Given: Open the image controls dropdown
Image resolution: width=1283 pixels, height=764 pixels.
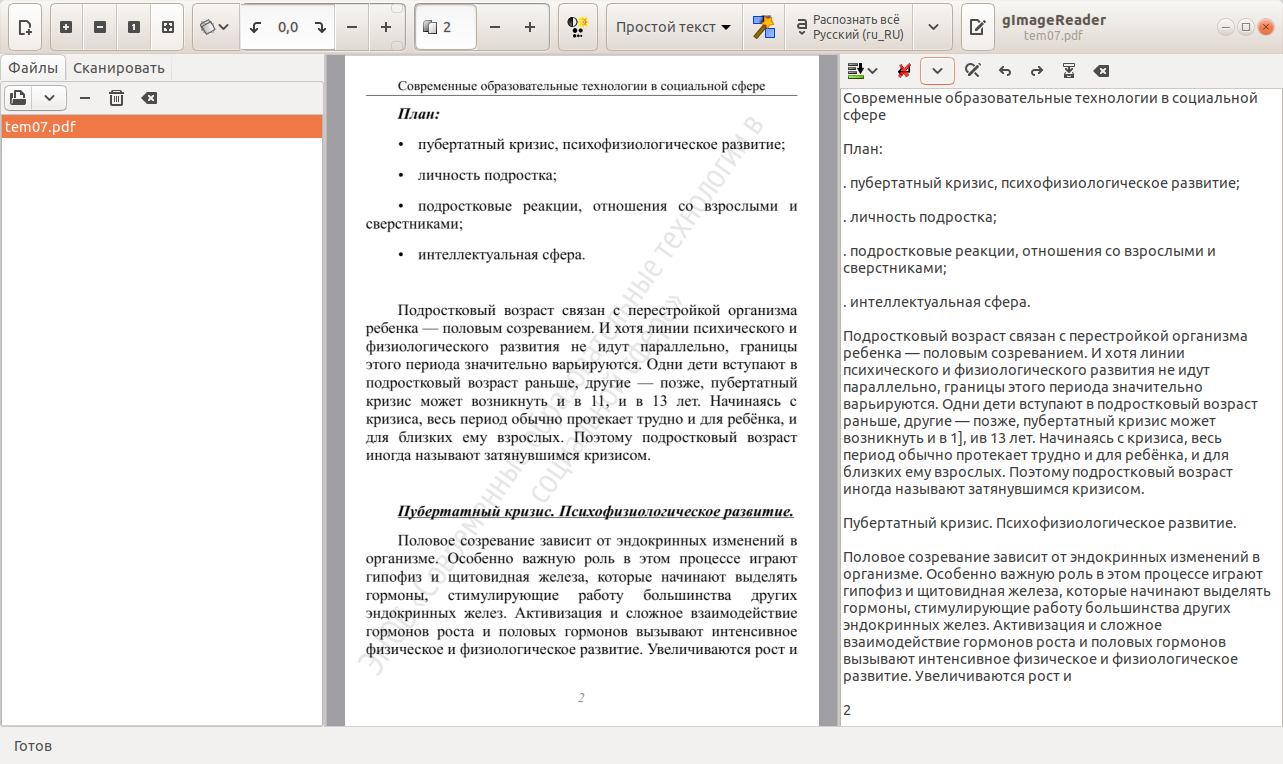Looking at the screenshot, I should point(215,27).
